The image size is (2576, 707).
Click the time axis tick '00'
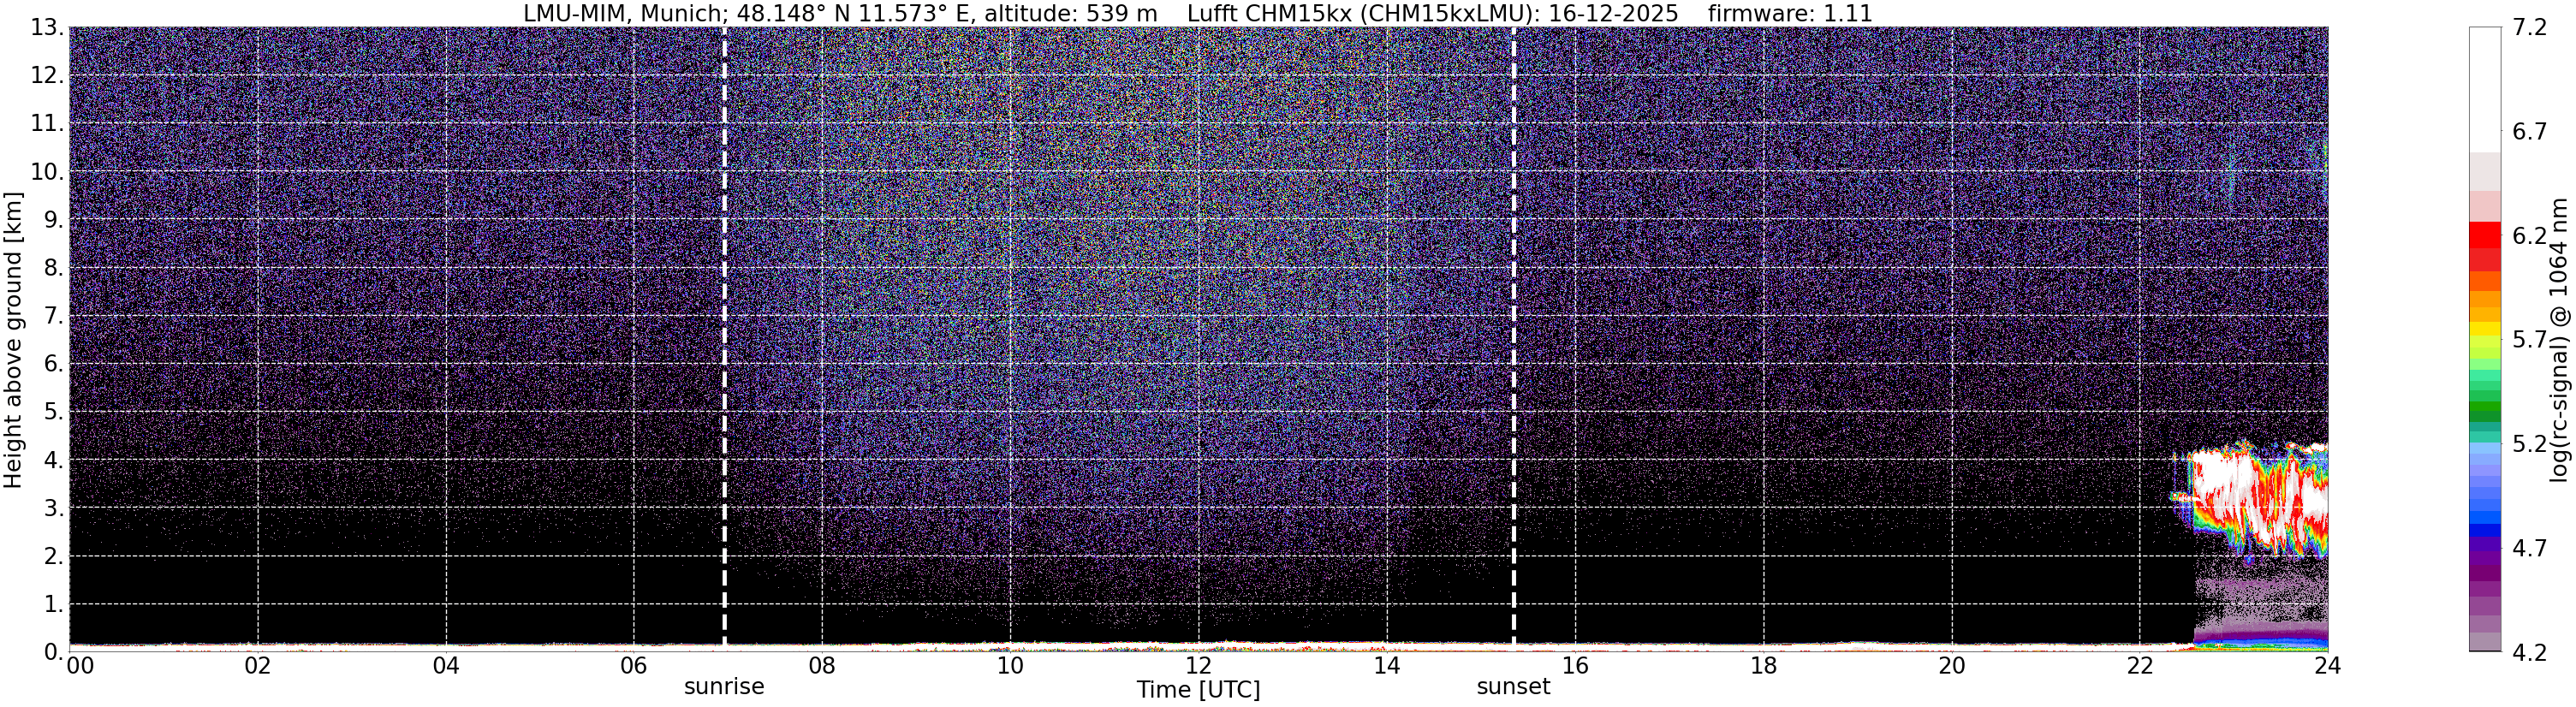coord(80,666)
